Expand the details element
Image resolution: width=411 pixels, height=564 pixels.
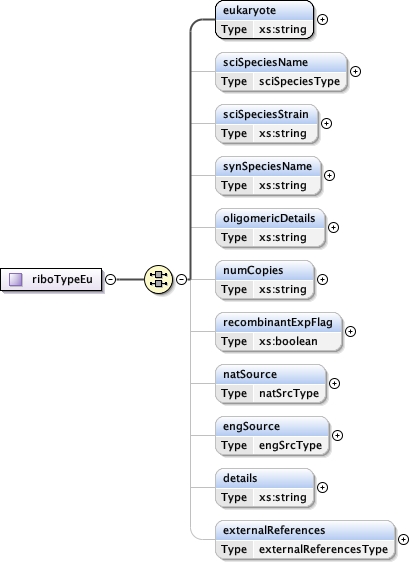click(323, 487)
